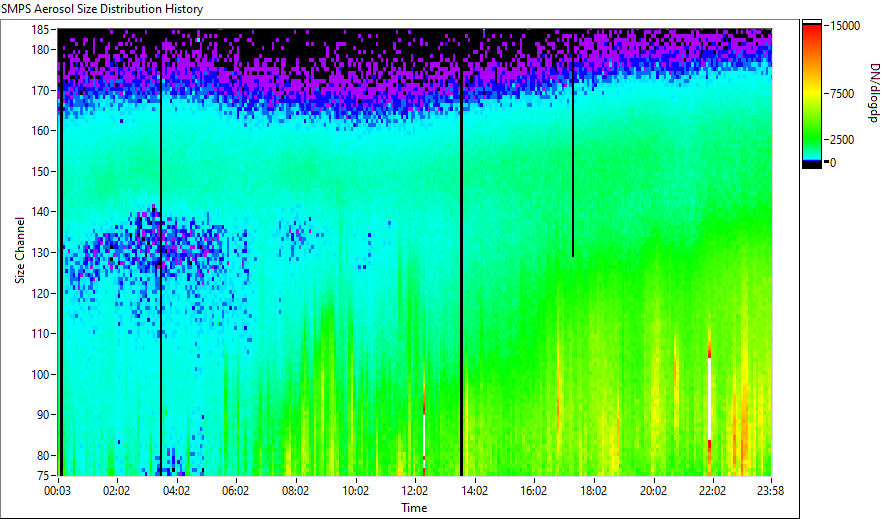Viewport: 884px width, 519px height.
Task: Click the 'SMPS Aerosol Size Distribution History' title
Action: [102, 9]
